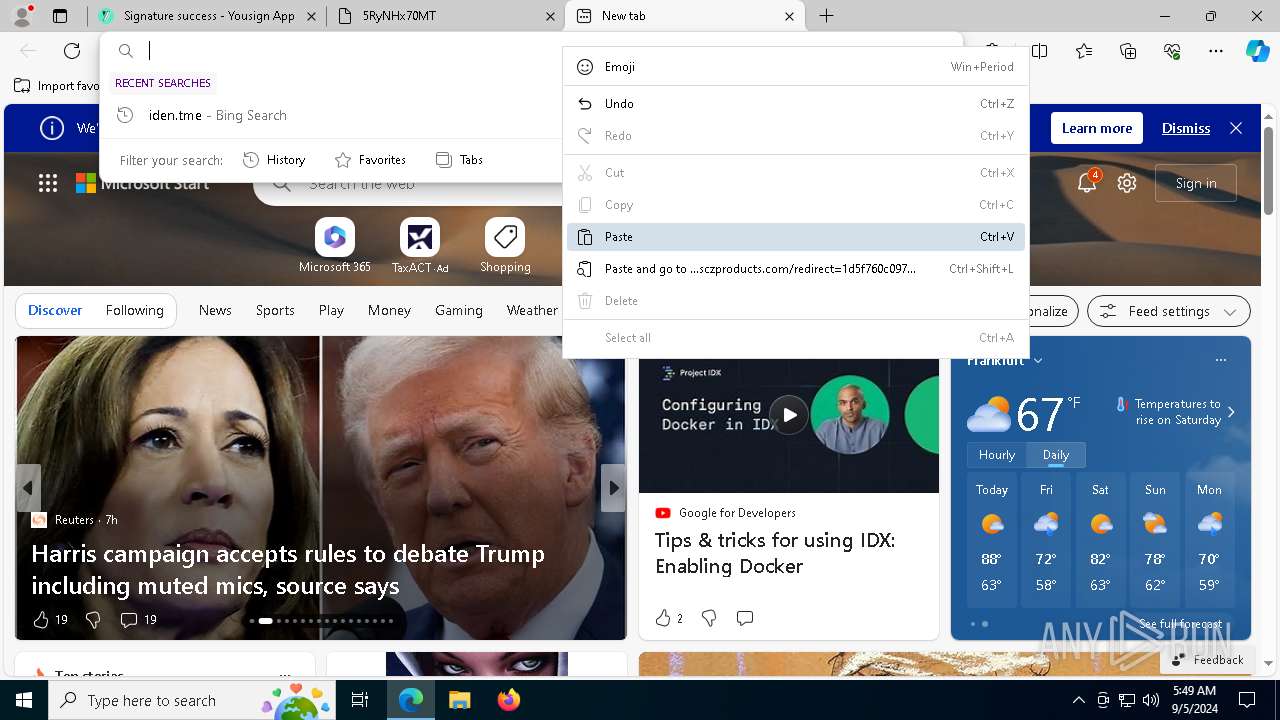Click Dismiss in the banner
This screenshot has width=1280, height=720.
1186,128
